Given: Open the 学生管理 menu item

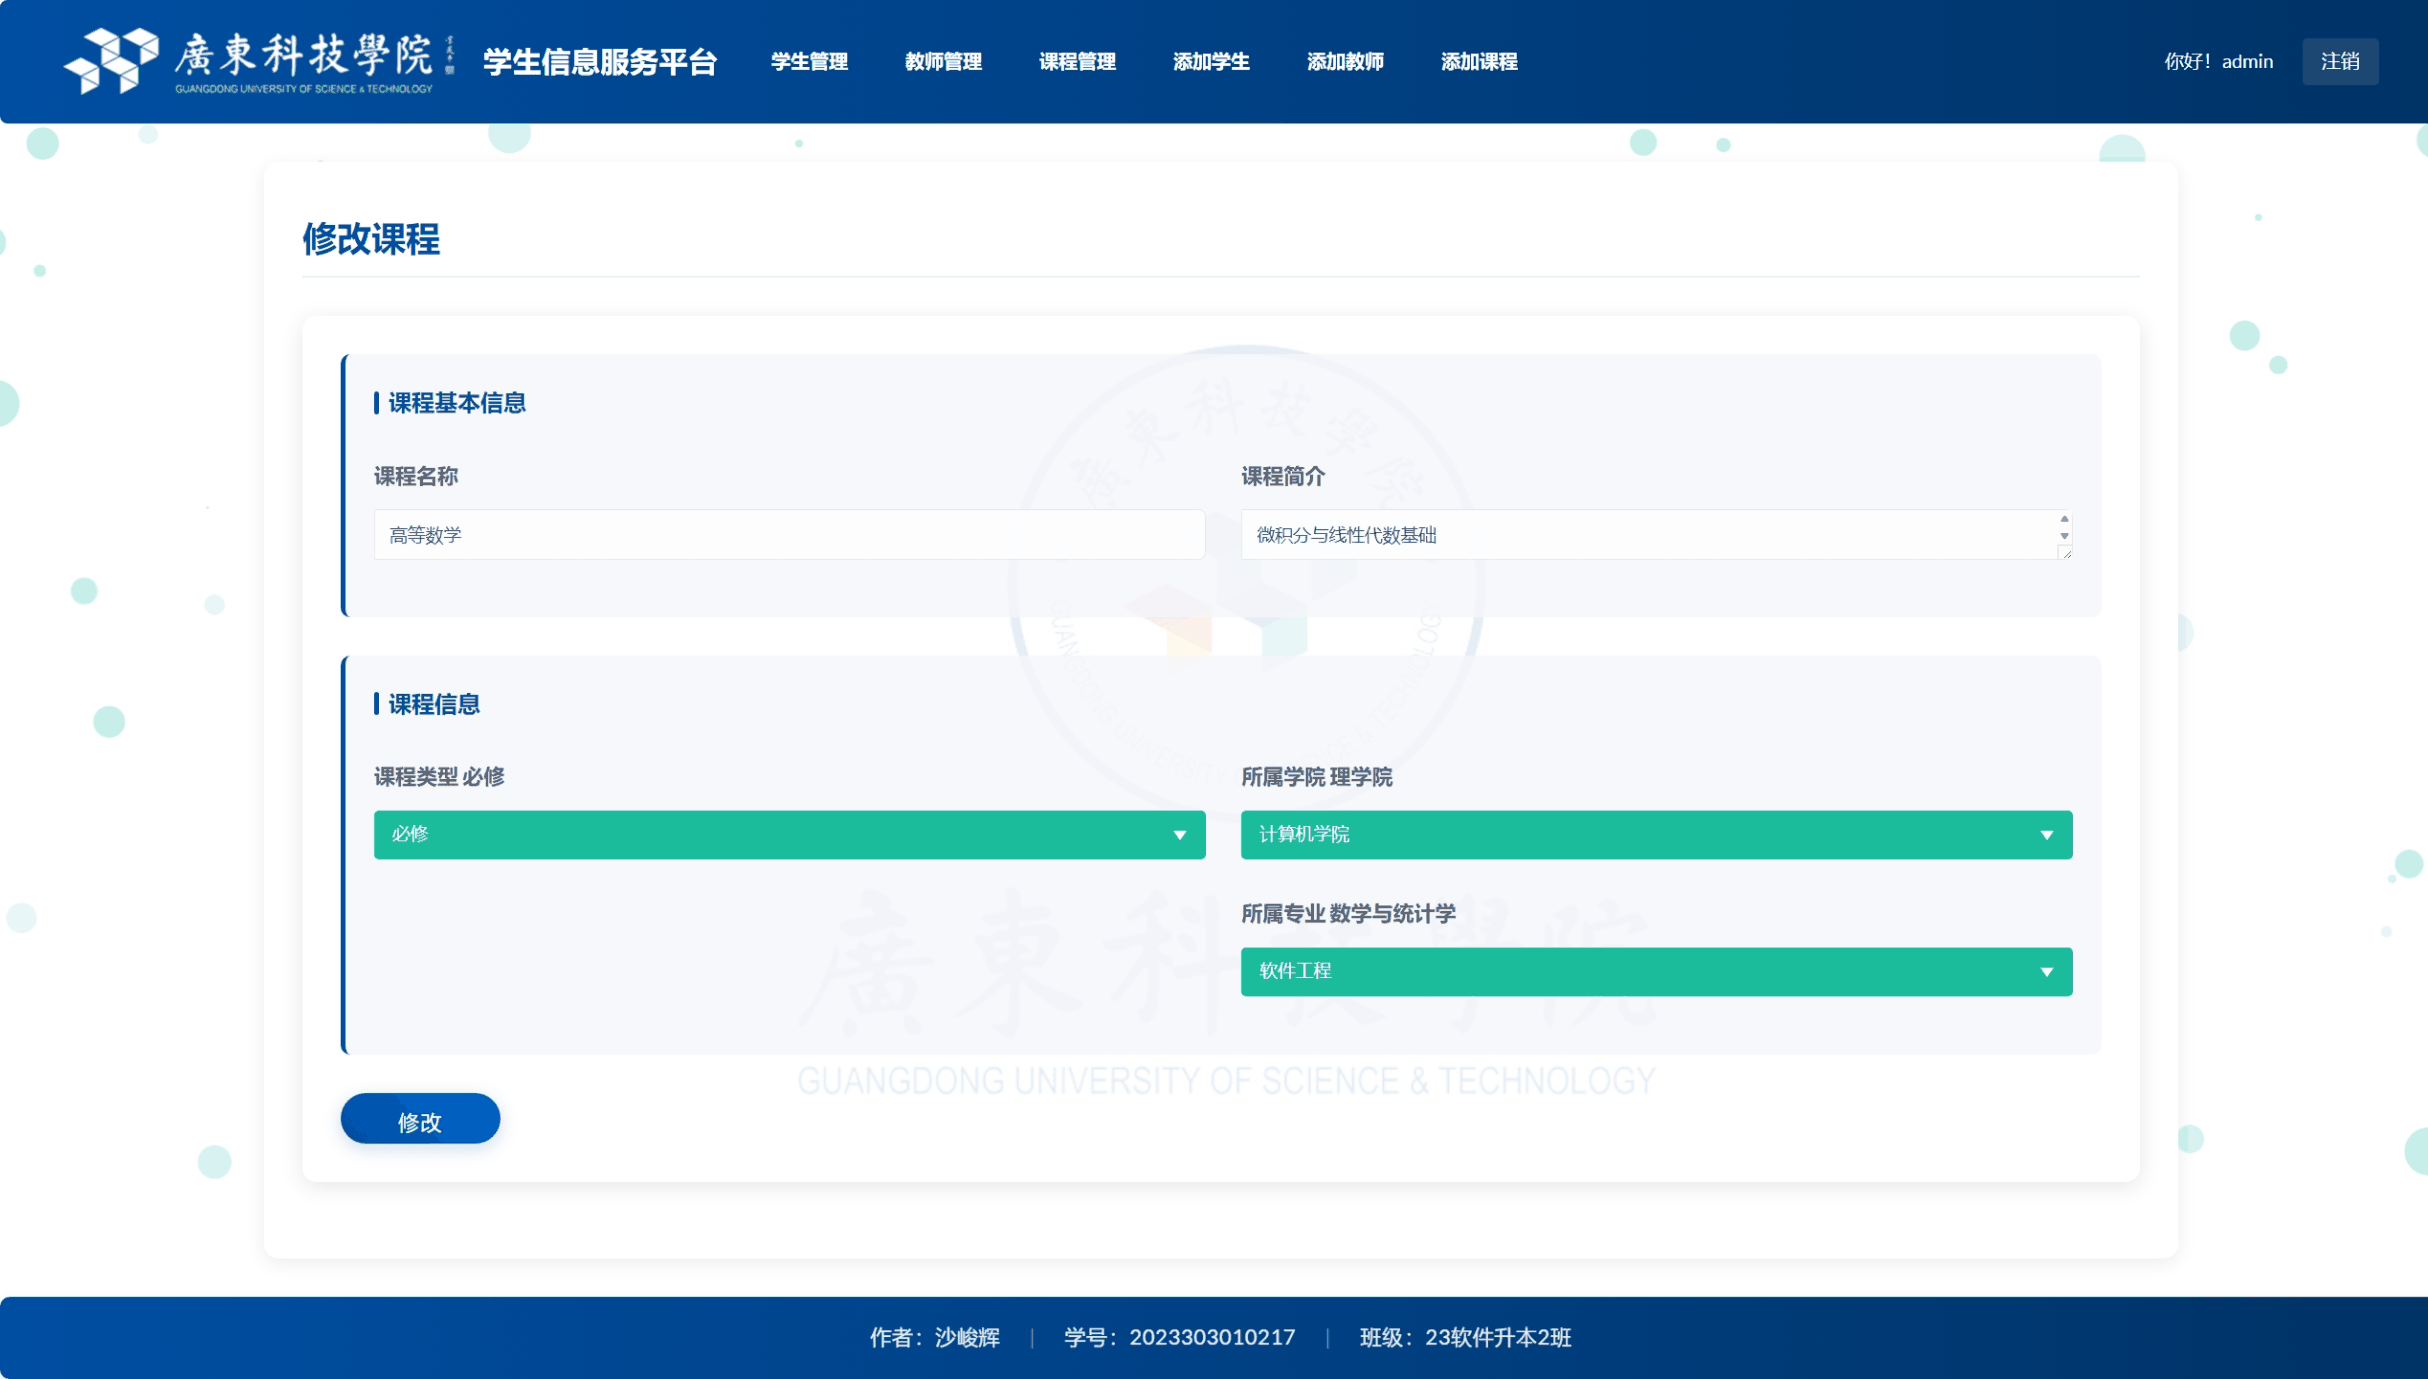Looking at the screenshot, I should tap(809, 62).
